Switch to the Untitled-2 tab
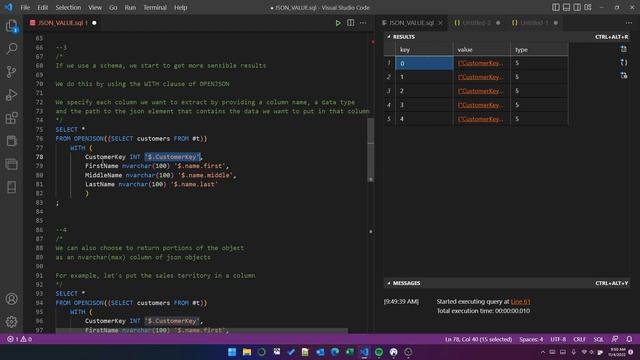640x360 pixels. click(477, 23)
